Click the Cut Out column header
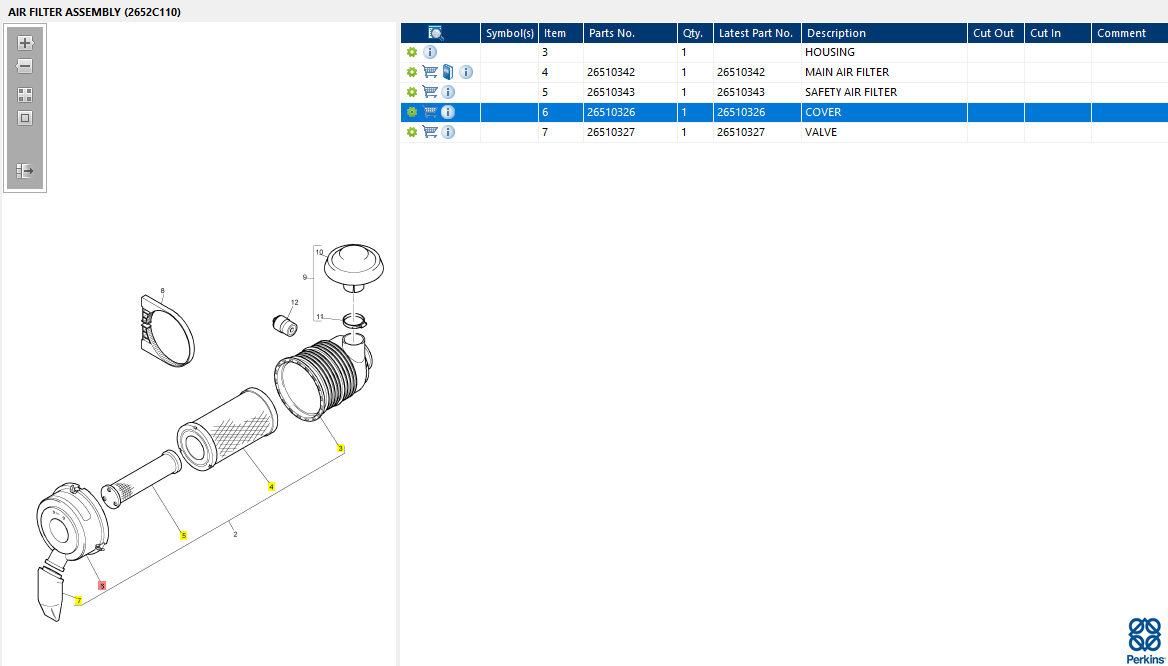The width and height of the screenshot is (1168, 666). click(996, 33)
